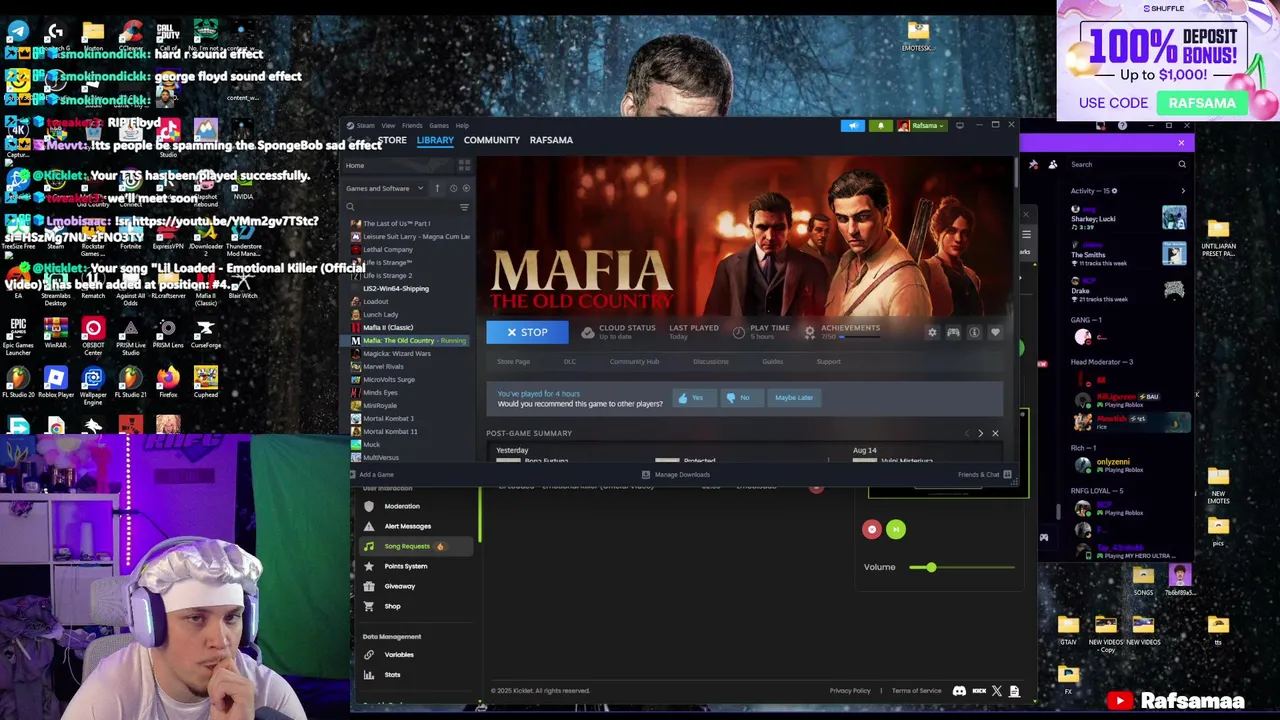Open Steam Friends menu
Screen dimensions: 1280x720
pos(412,126)
